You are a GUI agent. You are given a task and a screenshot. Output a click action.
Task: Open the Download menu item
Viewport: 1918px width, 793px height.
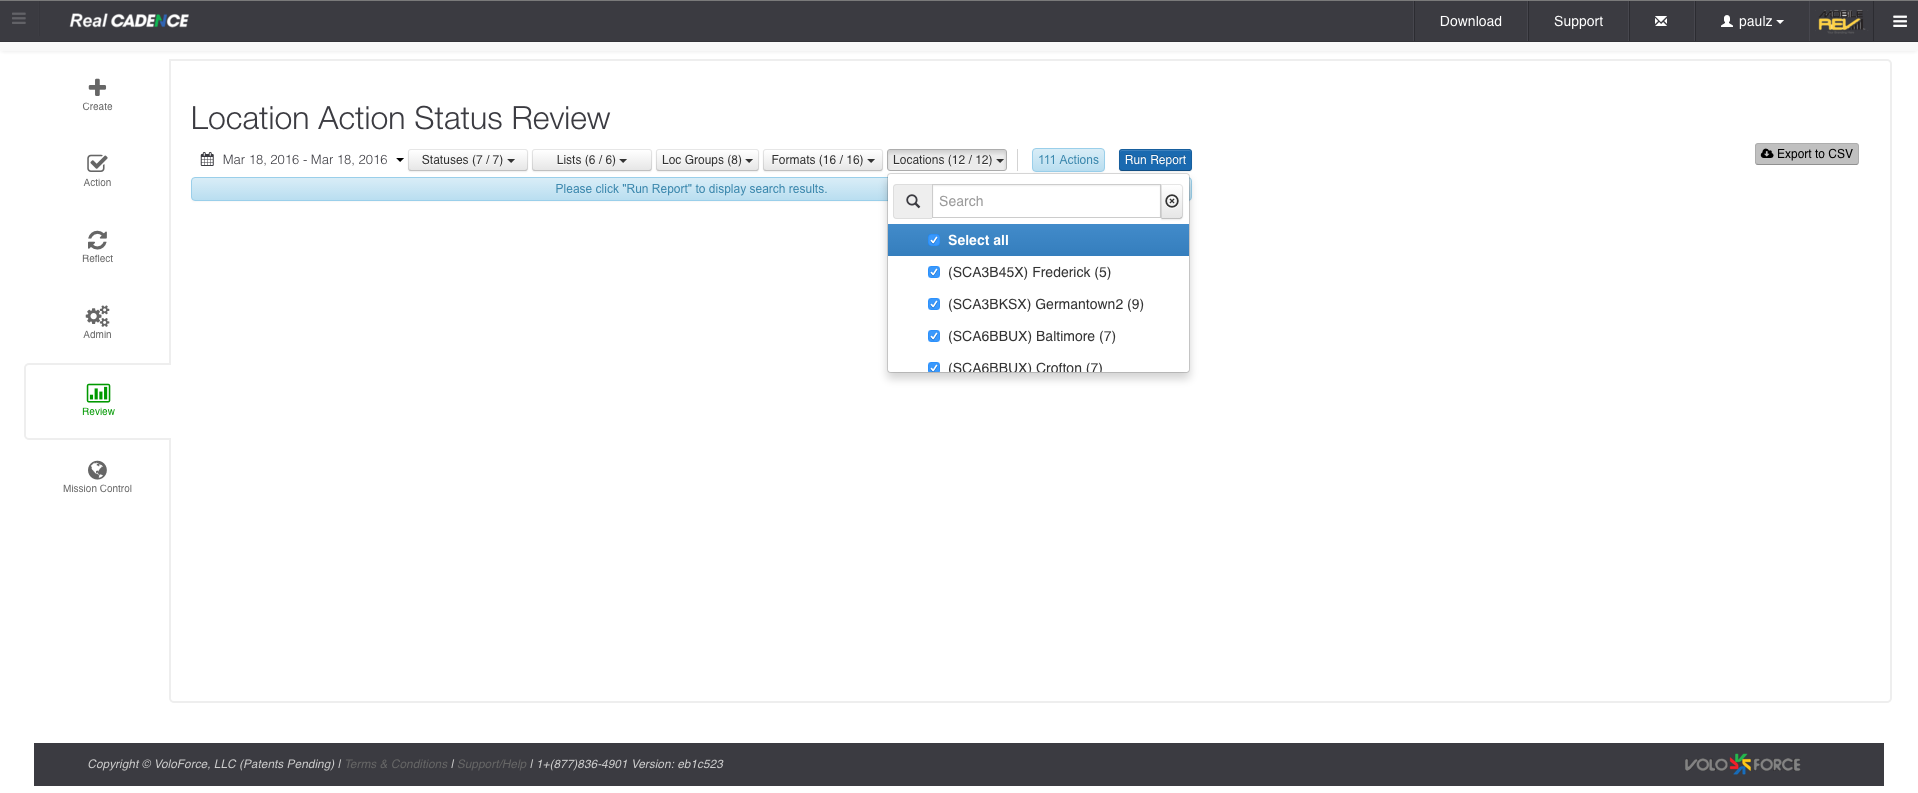click(x=1470, y=21)
